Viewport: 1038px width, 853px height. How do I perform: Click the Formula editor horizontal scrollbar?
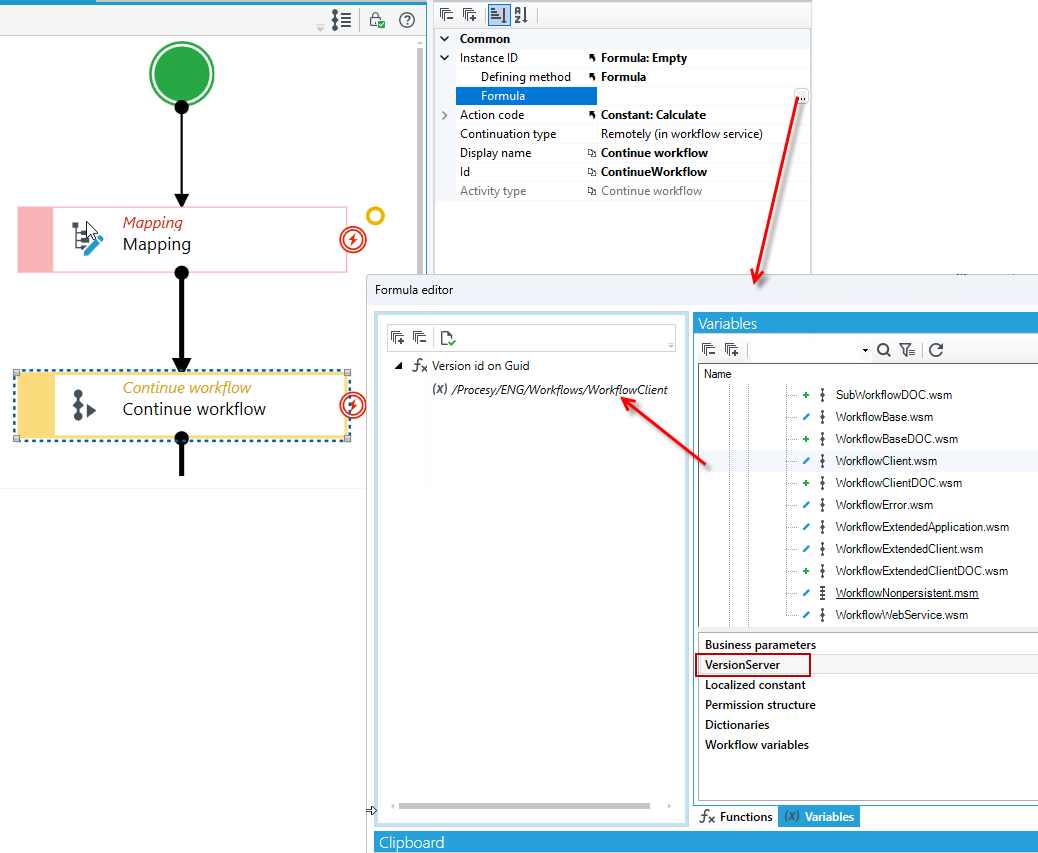pos(524,806)
